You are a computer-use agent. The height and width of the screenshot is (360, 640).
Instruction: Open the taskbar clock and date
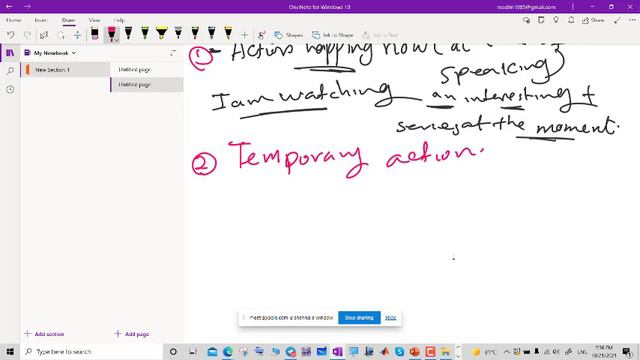coord(604,351)
